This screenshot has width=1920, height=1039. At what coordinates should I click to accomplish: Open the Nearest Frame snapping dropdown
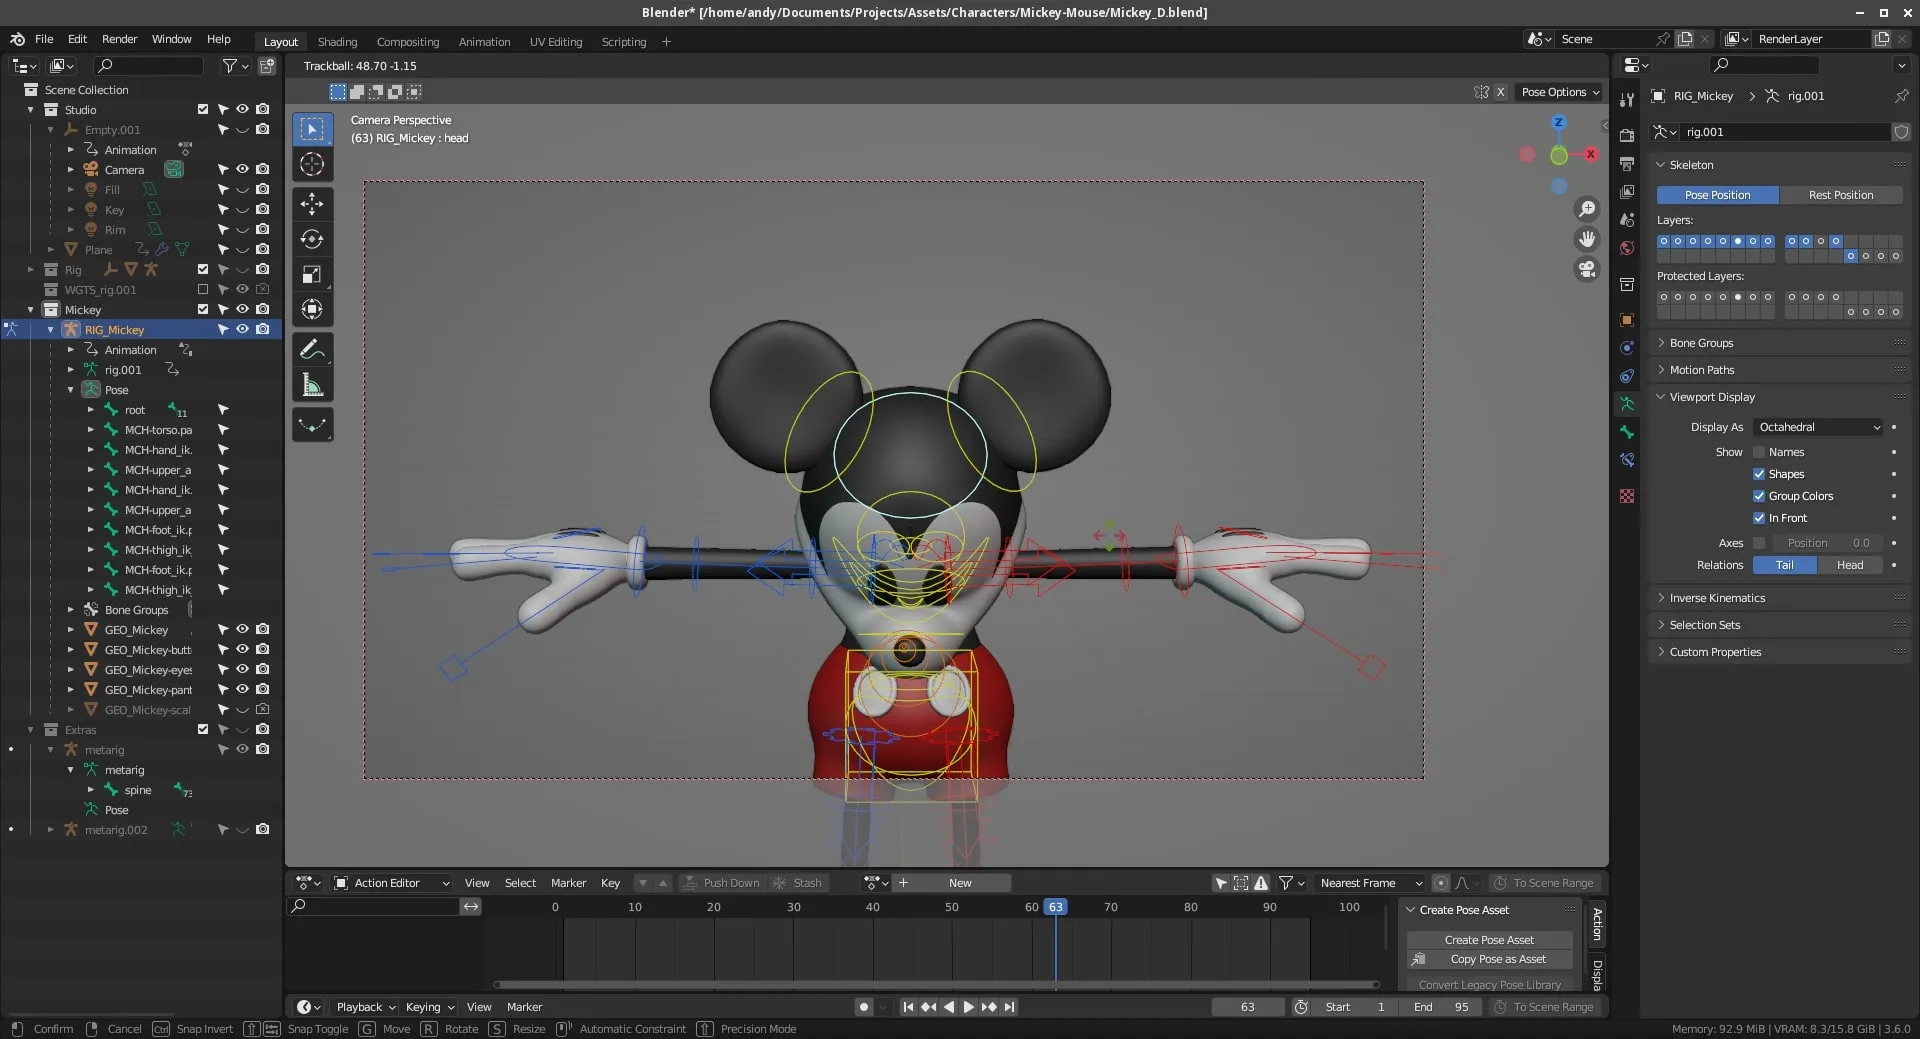1369,883
